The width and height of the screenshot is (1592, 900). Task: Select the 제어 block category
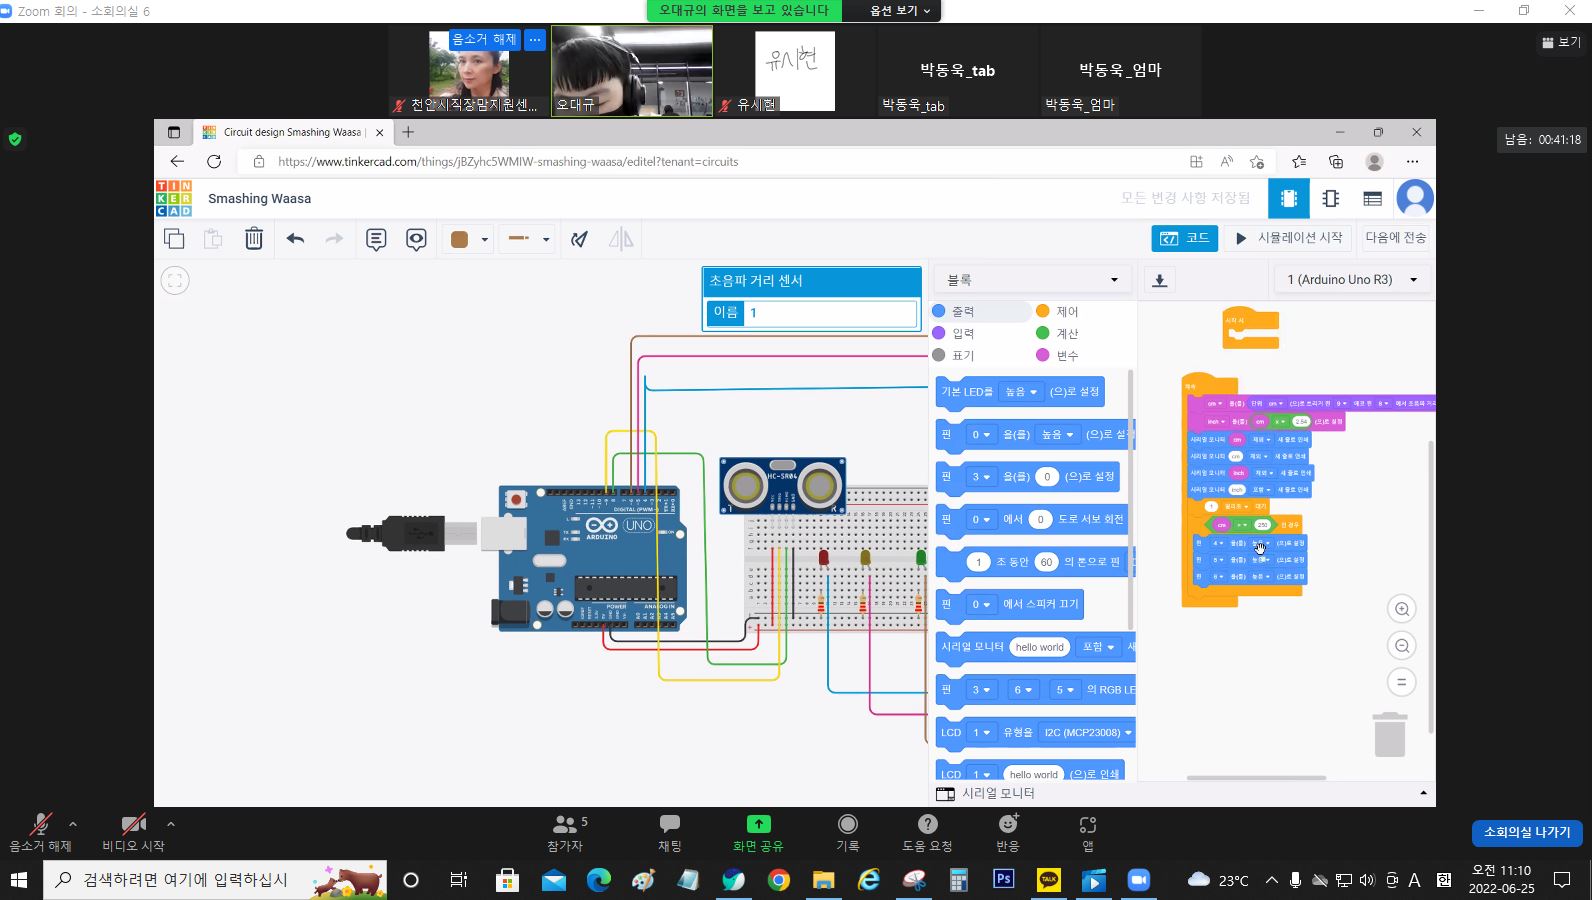(1066, 312)
